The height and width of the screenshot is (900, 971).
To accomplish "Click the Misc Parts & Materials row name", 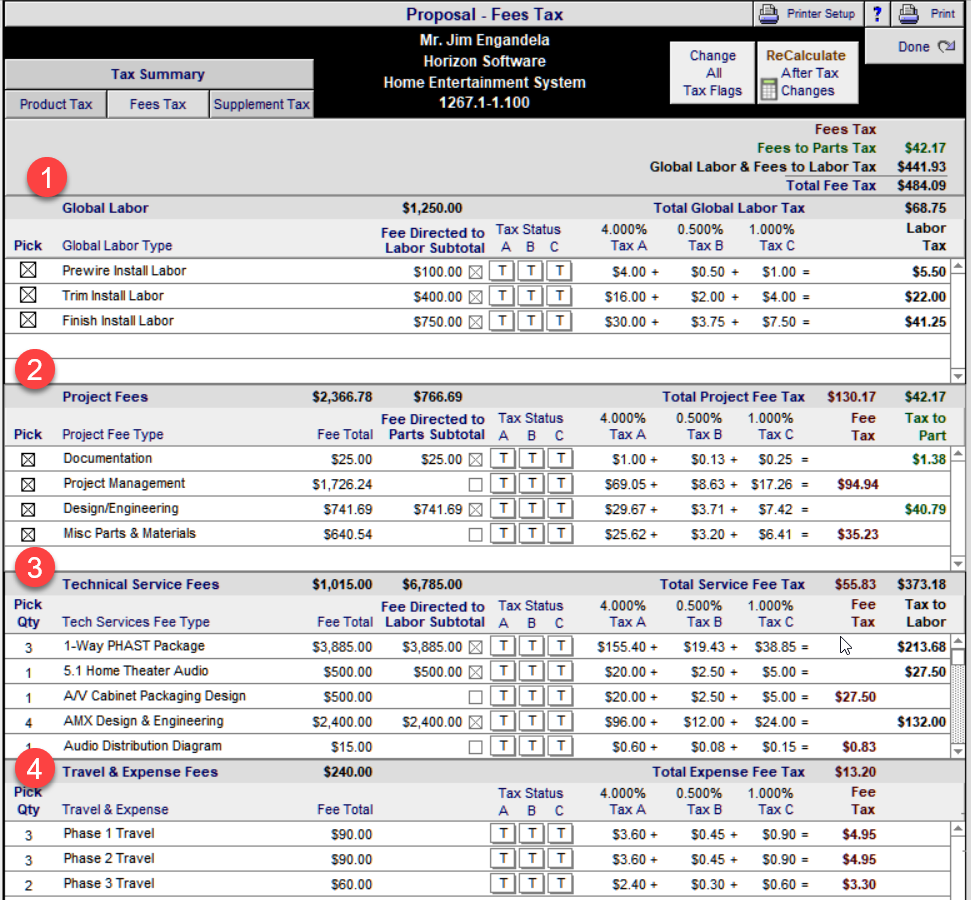I will 129,533.
